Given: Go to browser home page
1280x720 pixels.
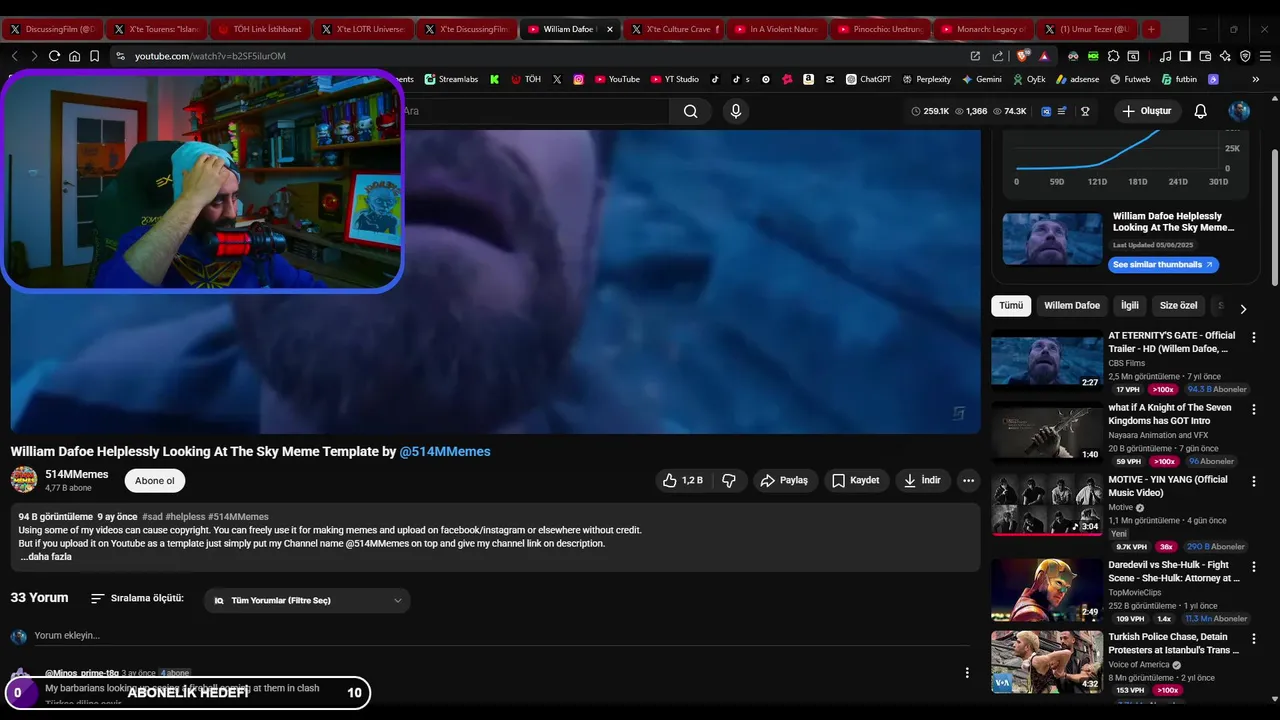Looking at the screenshot, I should pyautogui.click(x=74, y=56).
